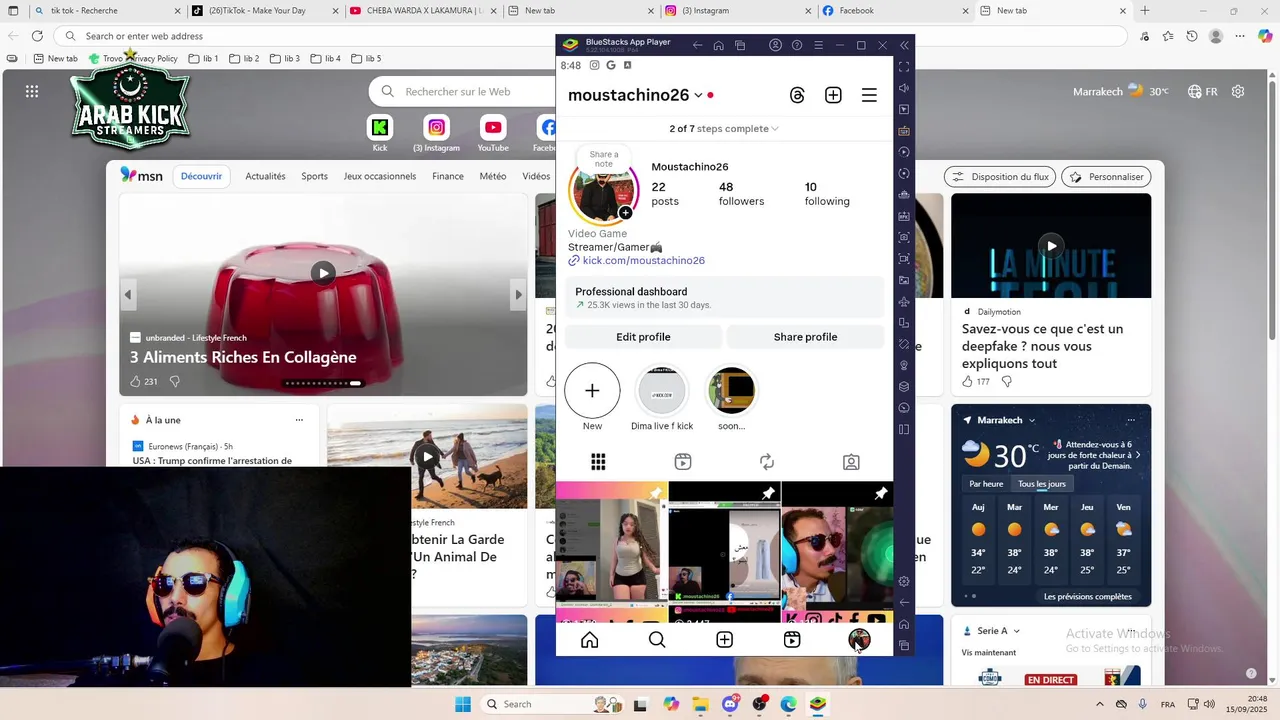This screenshot has height=720, width=1280.
Task: Tap the create post plus icon in Instagram header
Action: point(833,95)
